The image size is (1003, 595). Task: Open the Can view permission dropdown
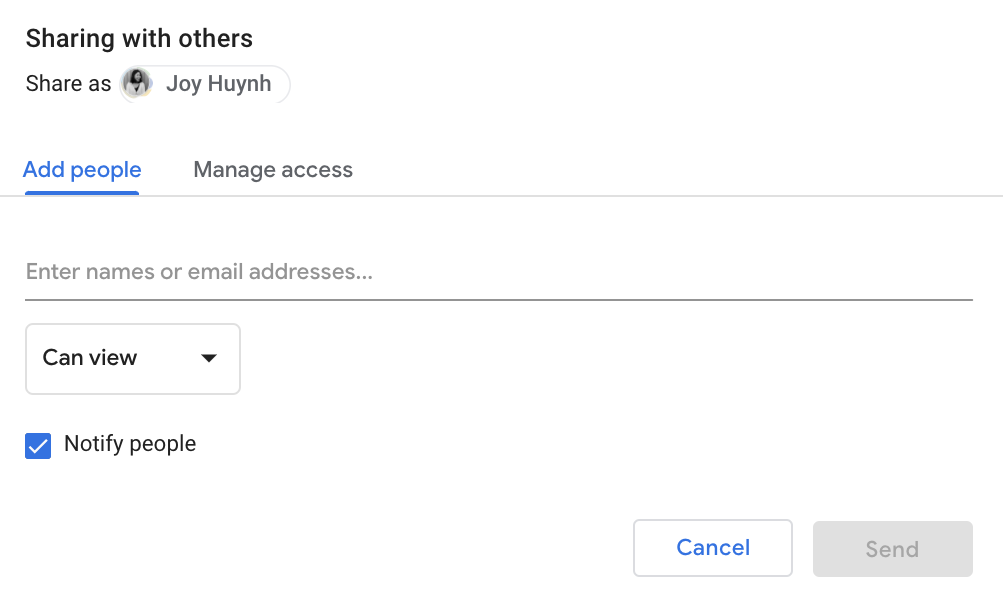(133, 359)
